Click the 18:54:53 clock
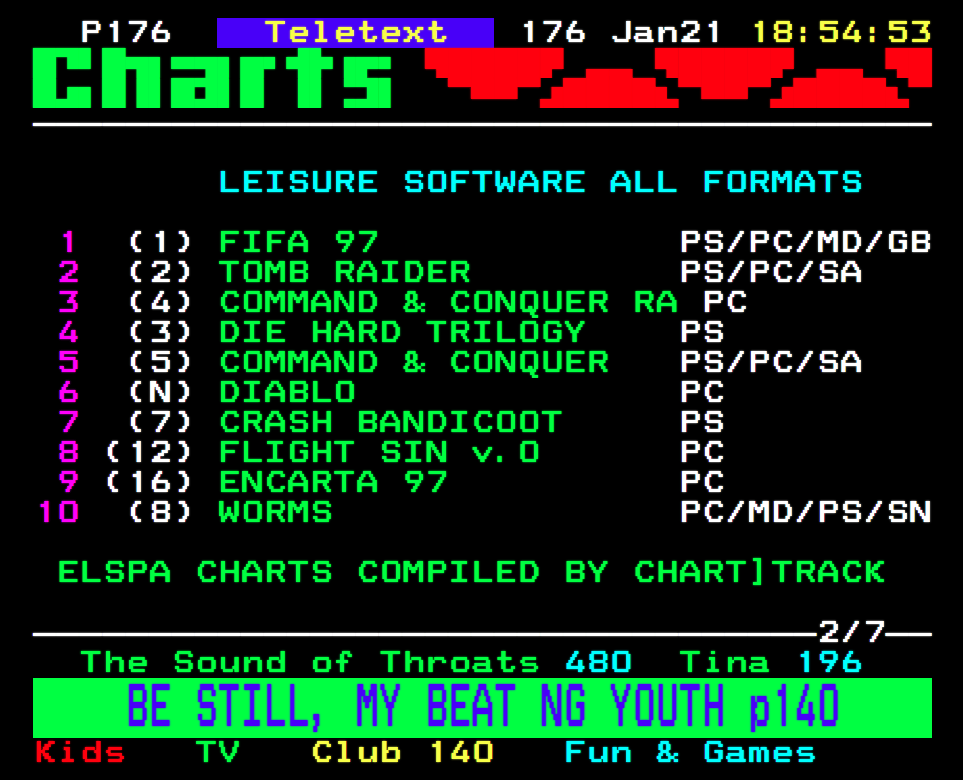The width and height of the screenshot is (963, 780). pyautogui.click(x=842, y=32)
